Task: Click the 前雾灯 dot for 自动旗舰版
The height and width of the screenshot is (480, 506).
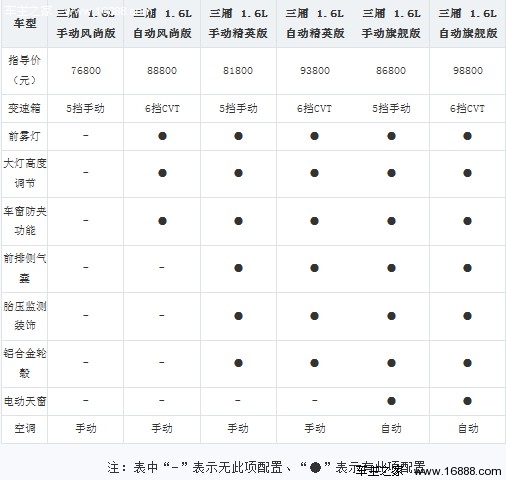Action: [x=467, y=136]
